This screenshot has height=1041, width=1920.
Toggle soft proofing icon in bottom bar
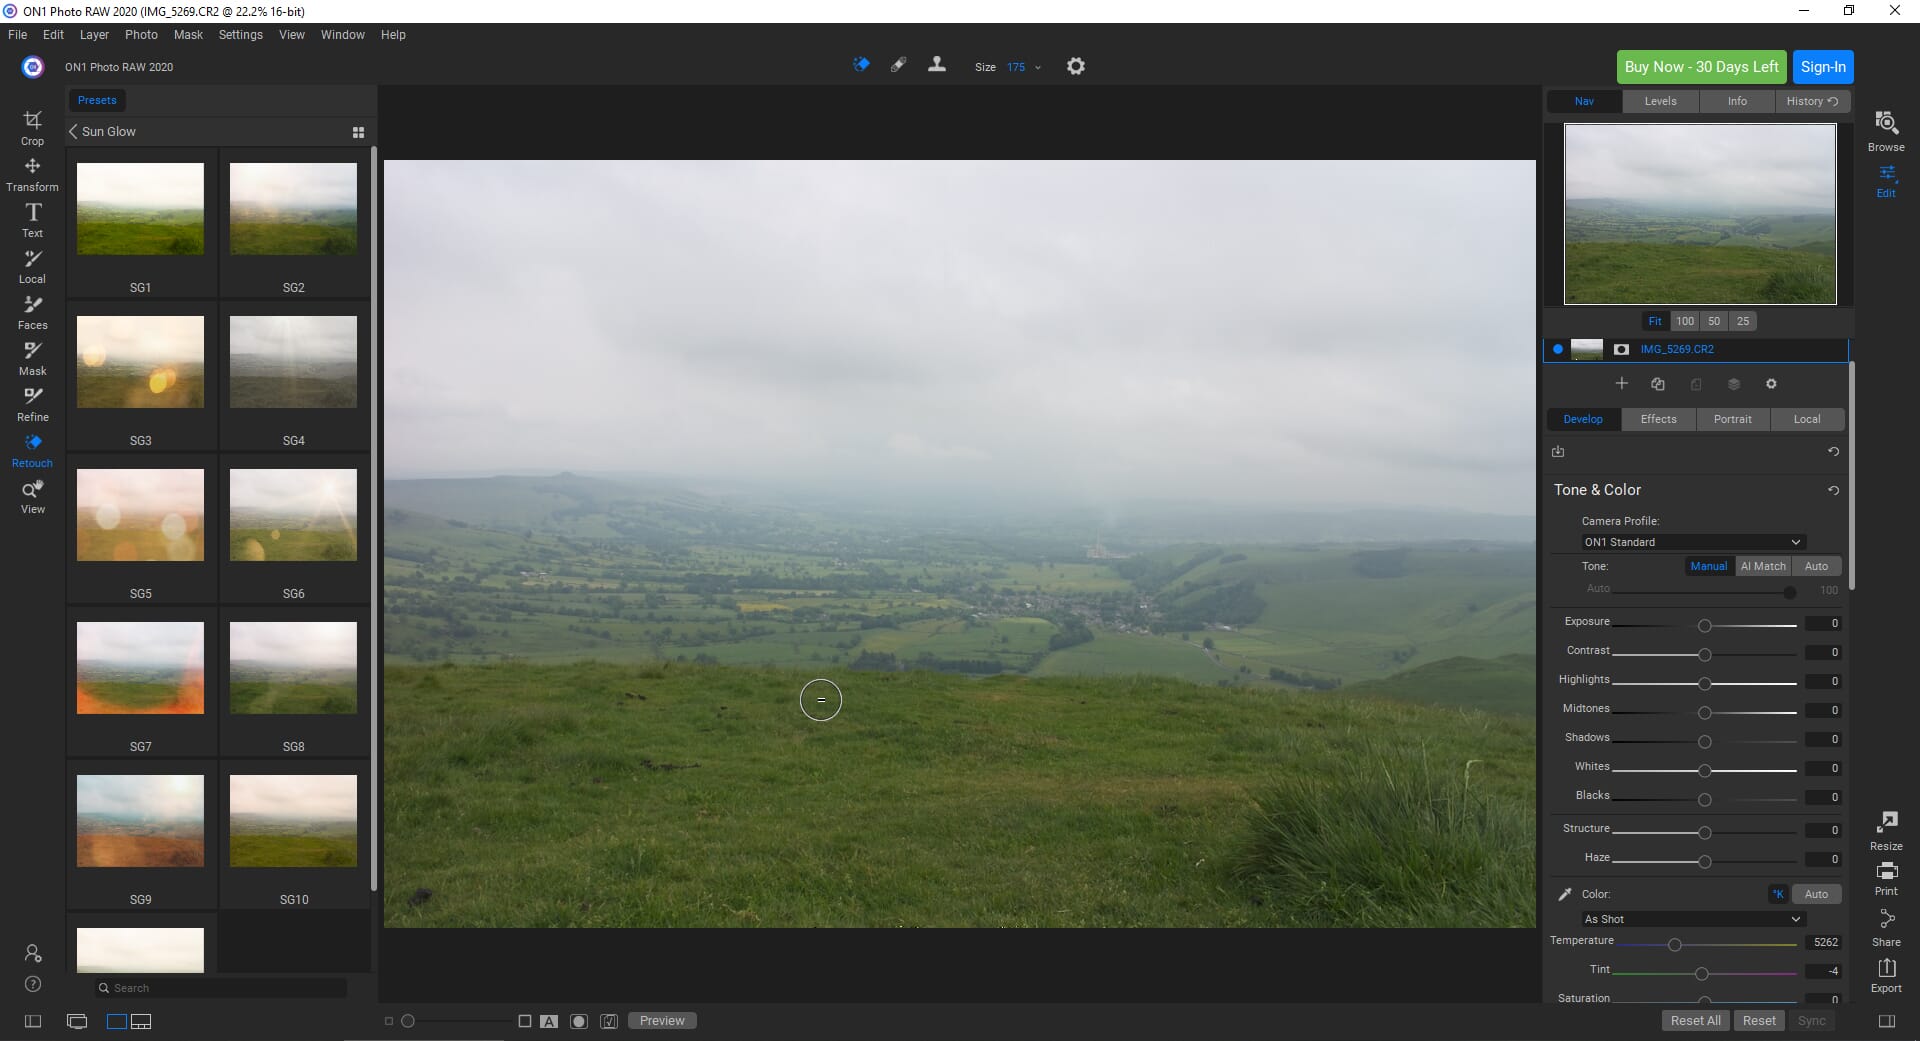click(x=609, y=1021)
